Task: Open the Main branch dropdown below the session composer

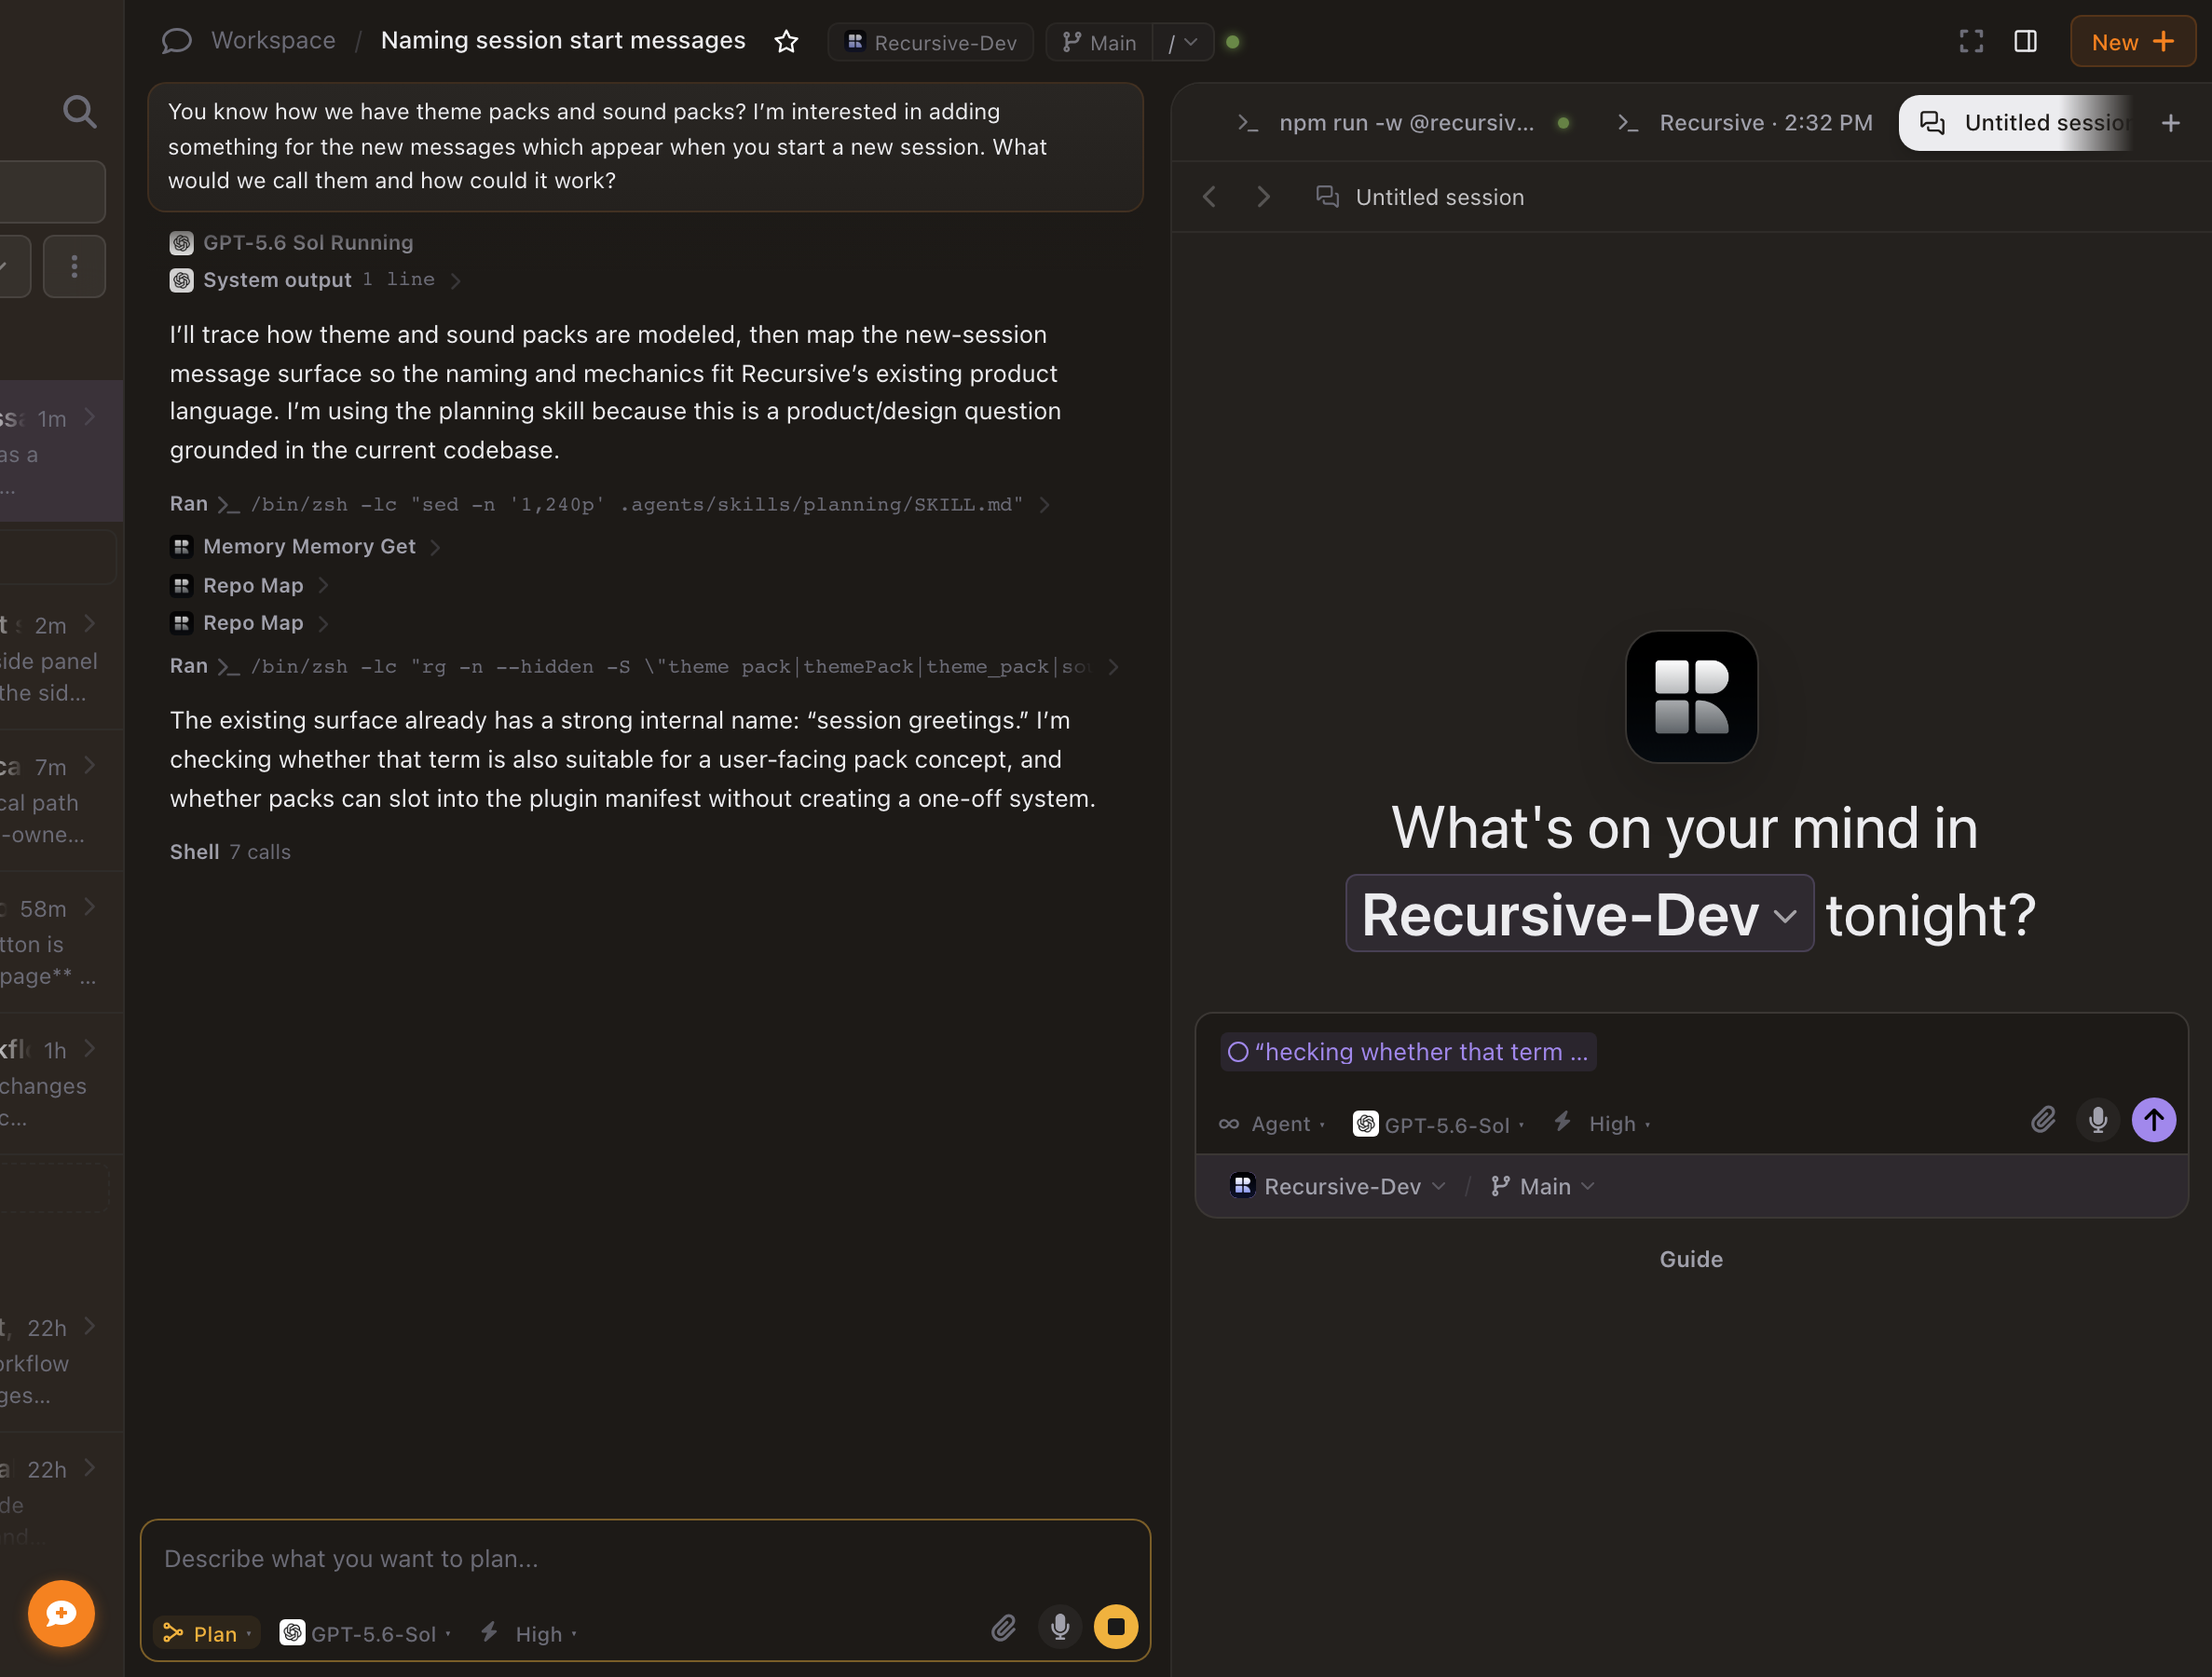Action: point(1542,1186)
